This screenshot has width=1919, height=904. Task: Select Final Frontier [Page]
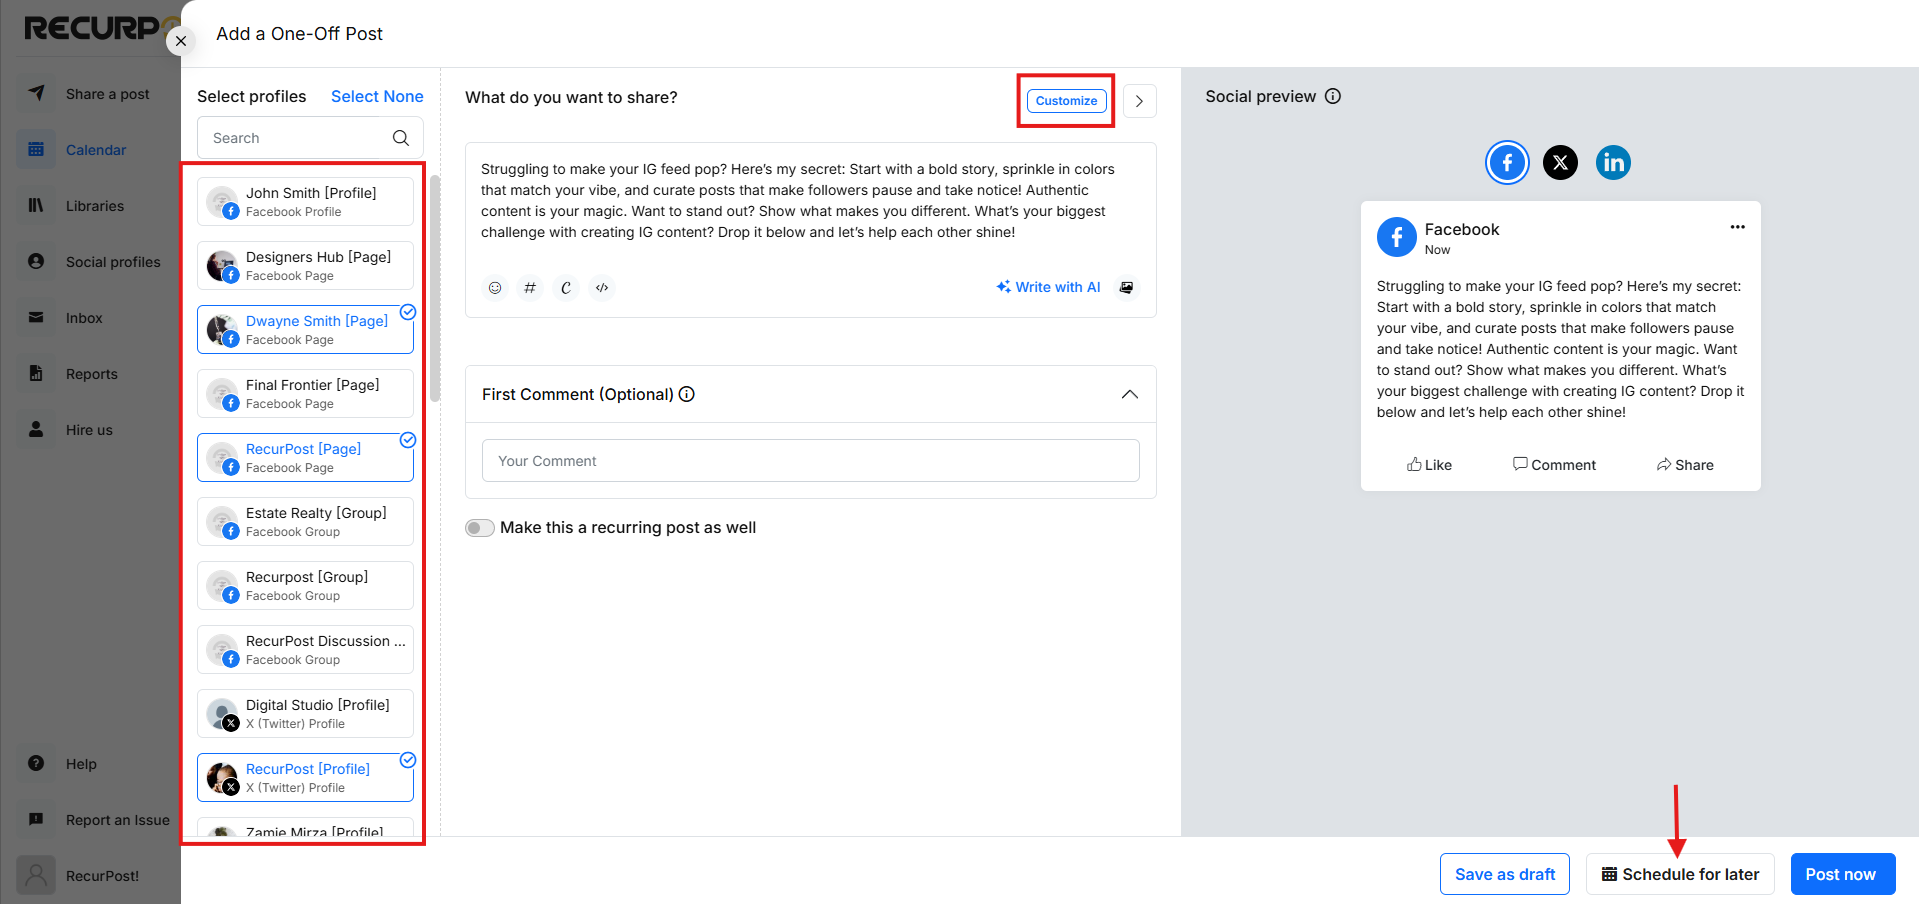(305, 394)
